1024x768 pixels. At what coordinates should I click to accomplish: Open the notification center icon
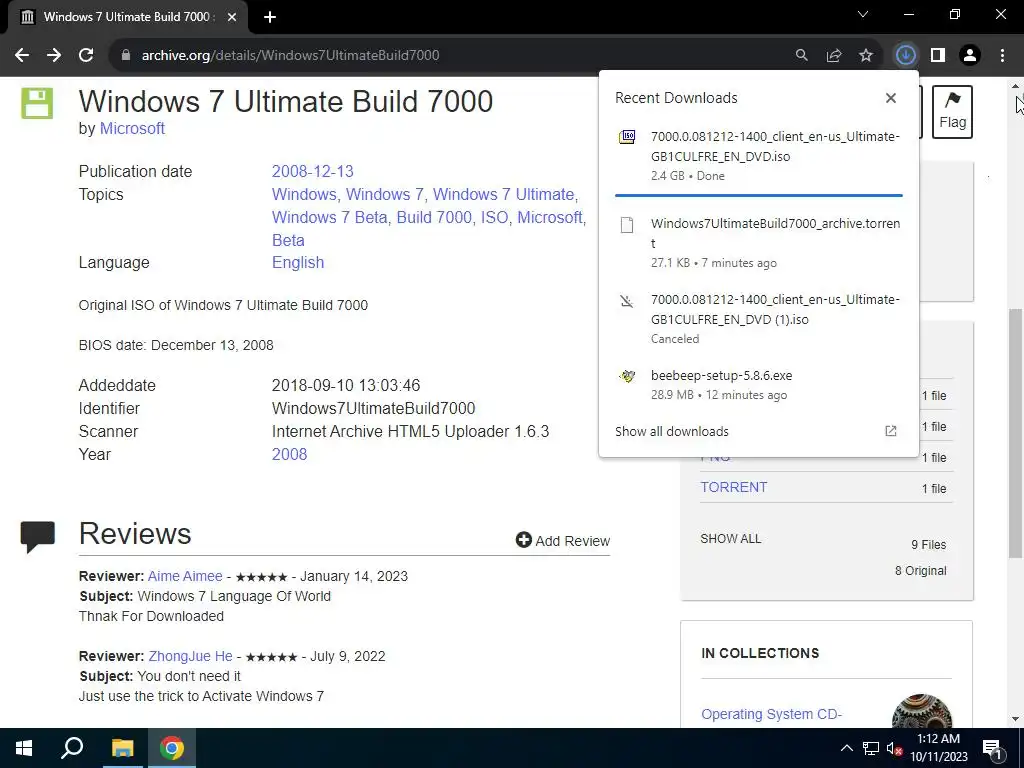tap(992, 748)
